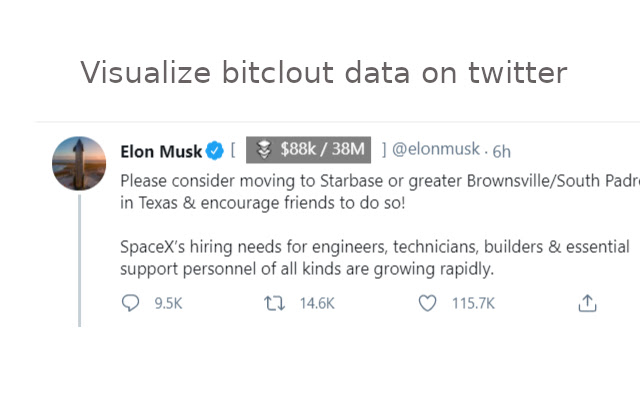The image size is (640, 400).
Task: Click the 6h tweet timestamp
Action: [x=502, y=151]
